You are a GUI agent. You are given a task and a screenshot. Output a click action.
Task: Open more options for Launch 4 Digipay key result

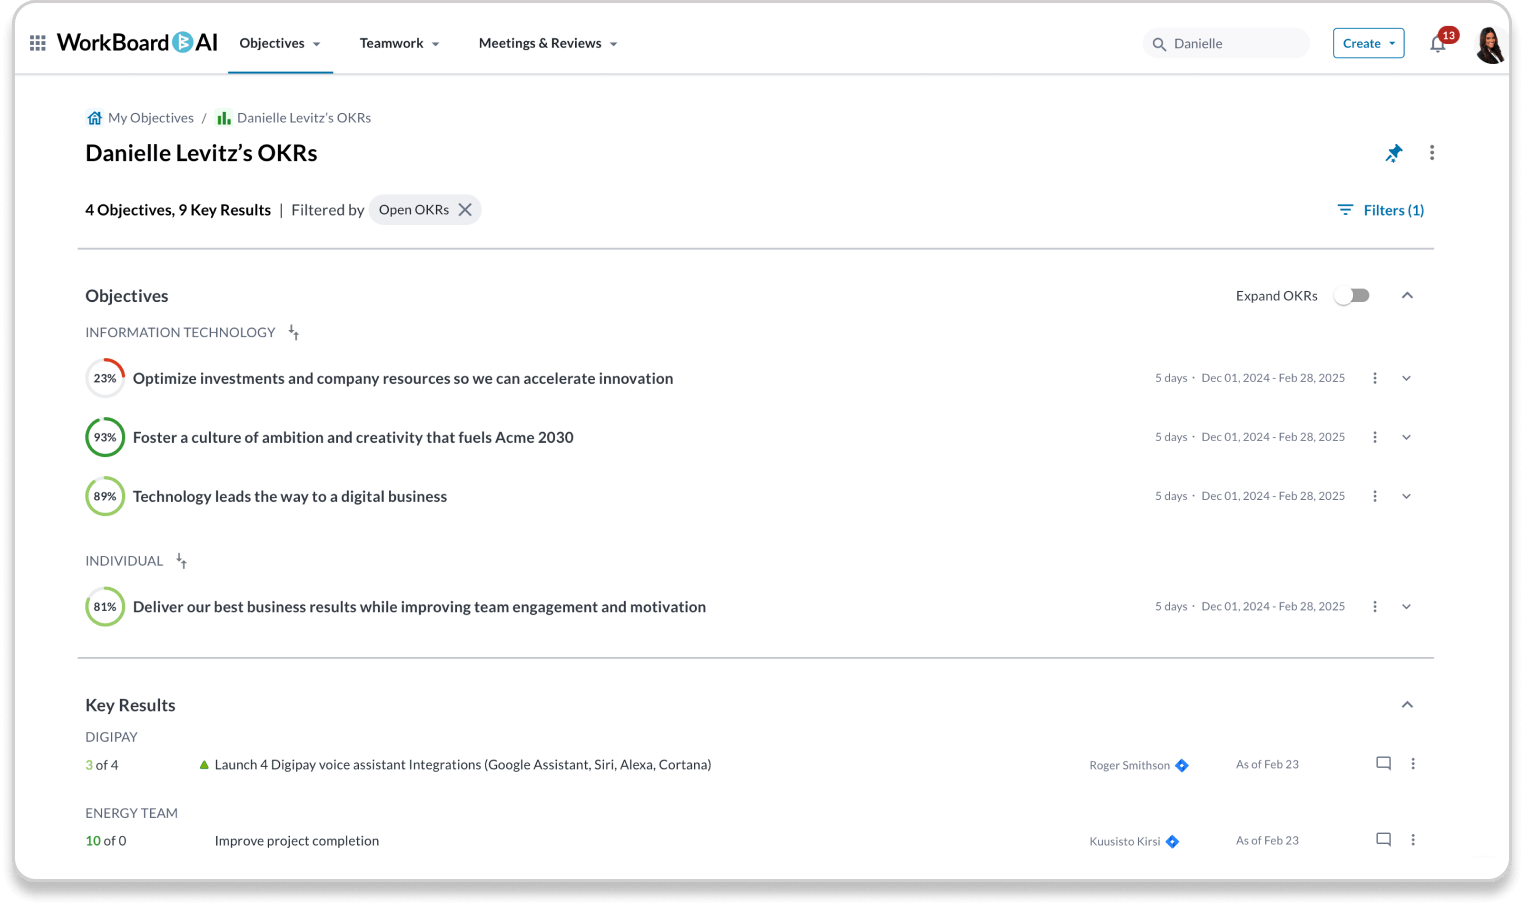pos(1413,764)
